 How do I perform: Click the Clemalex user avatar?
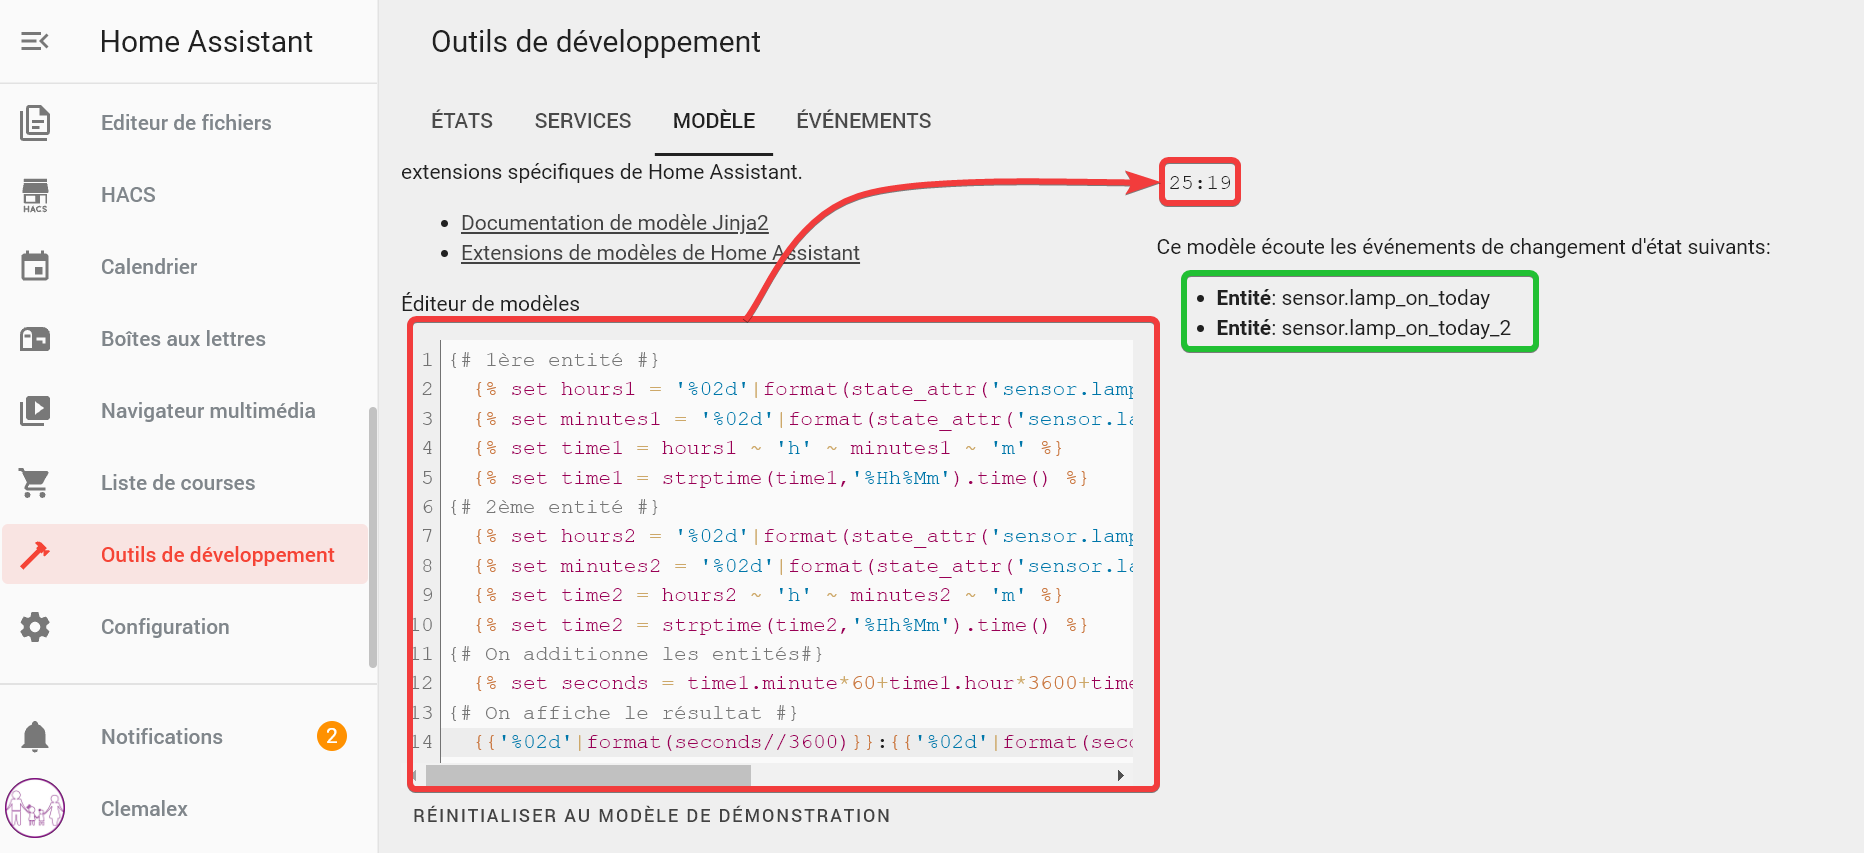[35, 808]
